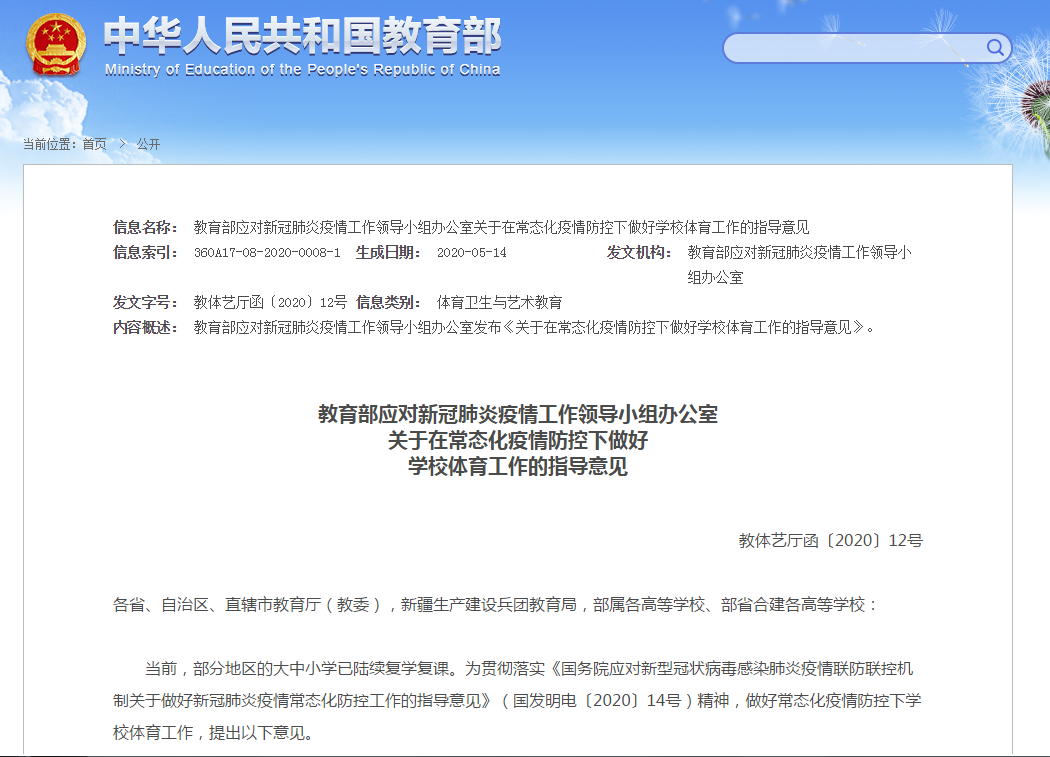Click the 体育卫生与艺术教育 category value
This screenshot has width=1050, height=757.
(x=500, y=302)
